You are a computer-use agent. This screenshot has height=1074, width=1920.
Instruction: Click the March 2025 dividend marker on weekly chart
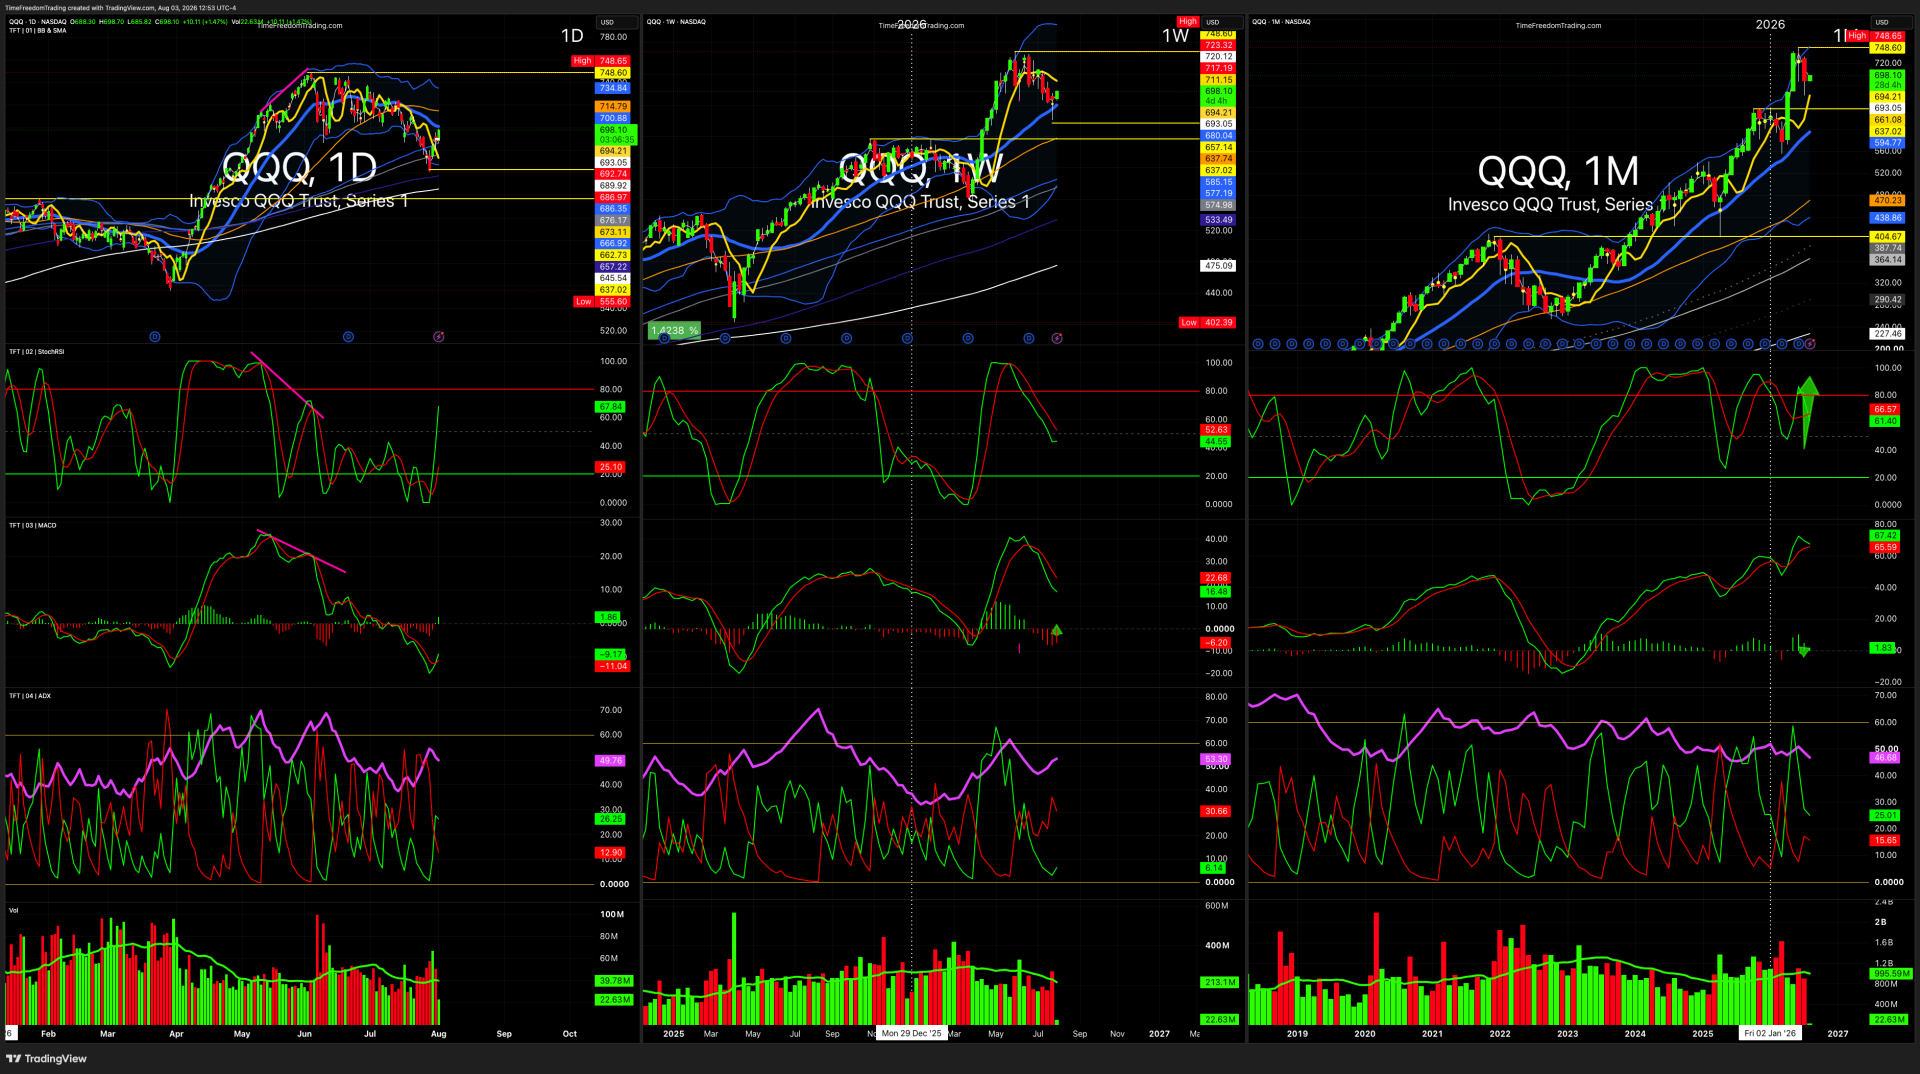click(725, 338)
